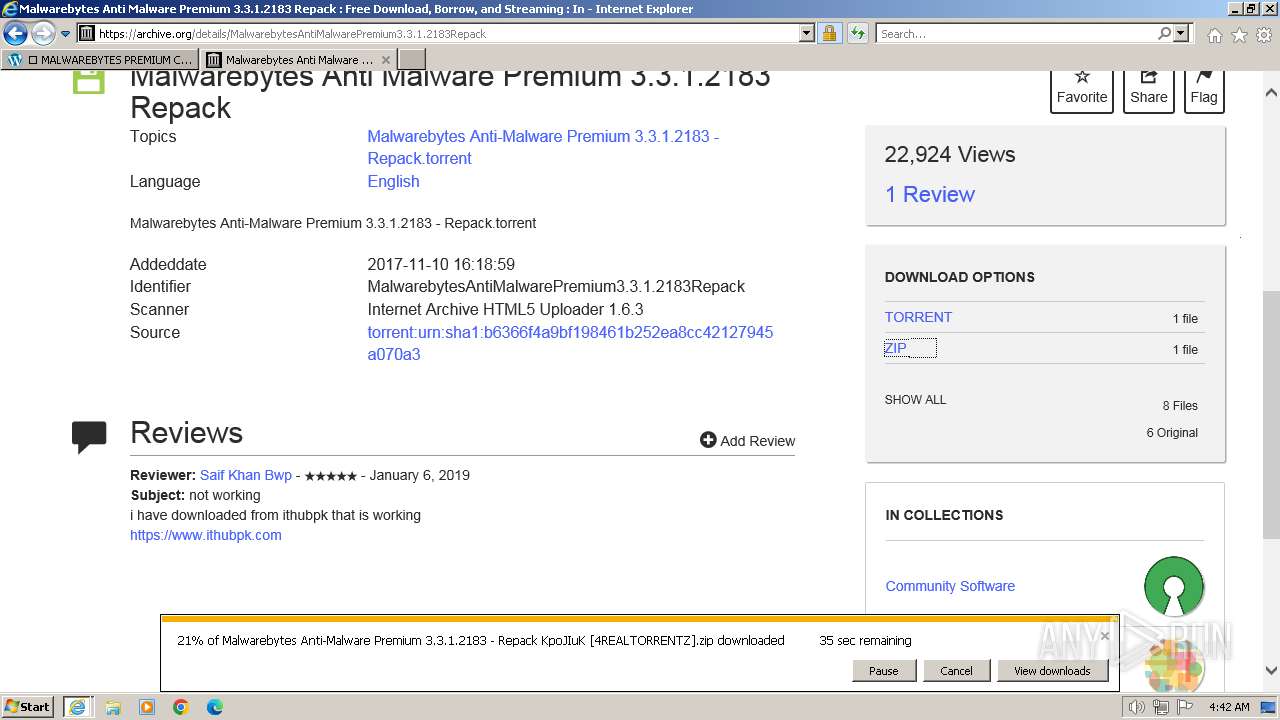Click the 6 Original text
The width and height of the screenshot is (1280, 720).
1172,432
